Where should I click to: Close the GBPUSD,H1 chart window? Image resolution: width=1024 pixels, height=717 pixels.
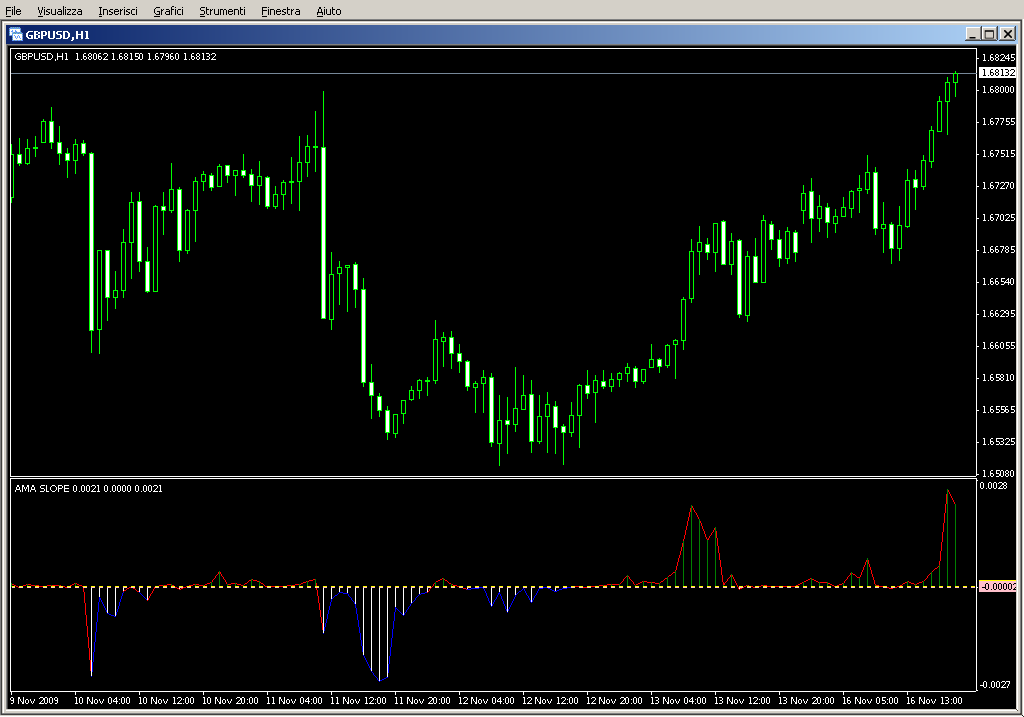click(x=1008, y=34)
